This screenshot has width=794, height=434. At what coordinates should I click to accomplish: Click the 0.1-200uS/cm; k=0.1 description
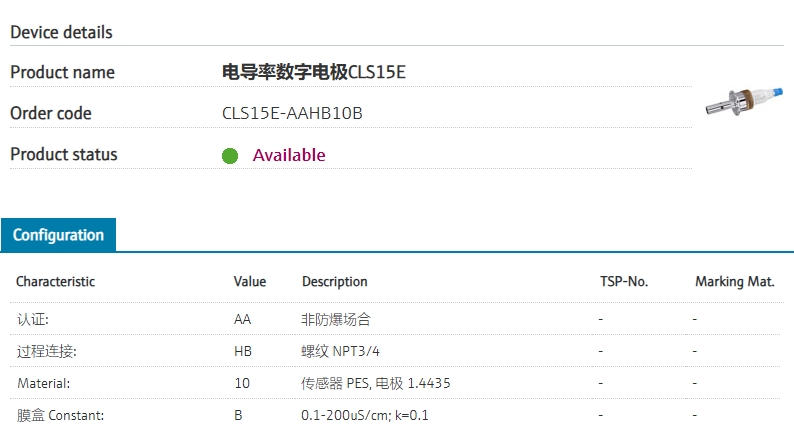click(365, 415)
